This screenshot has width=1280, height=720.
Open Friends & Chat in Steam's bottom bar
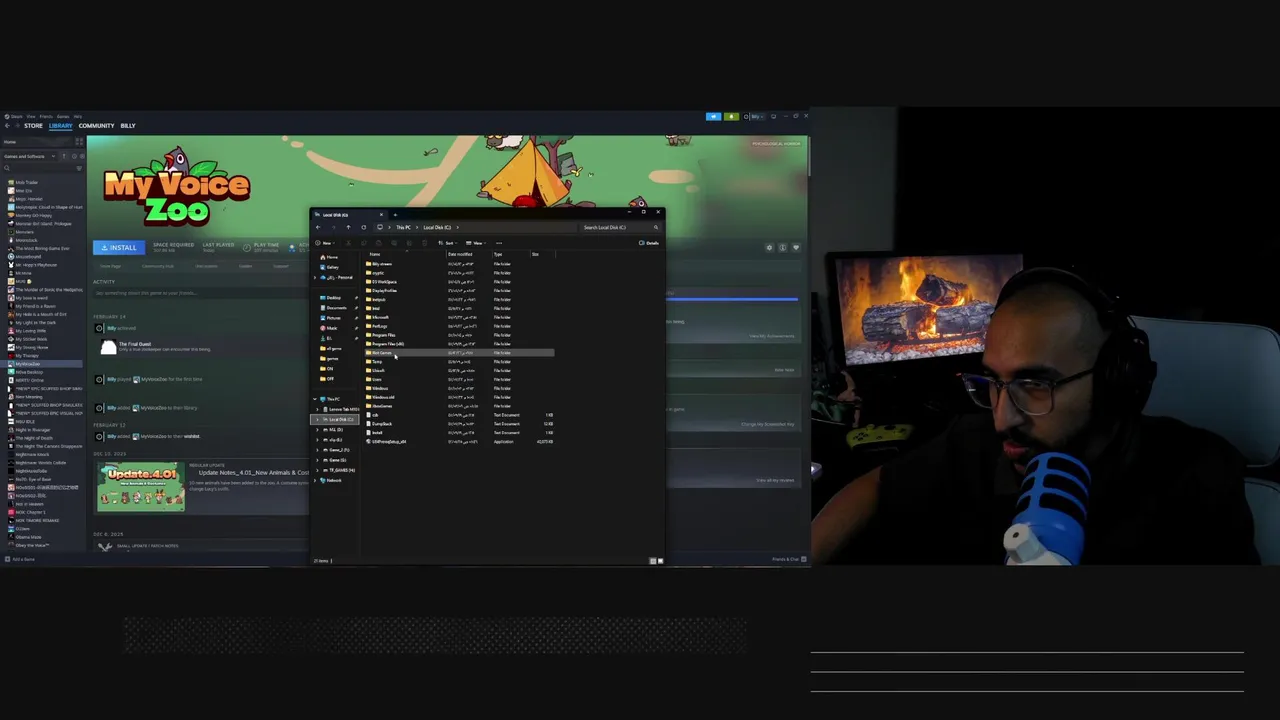tap(787, 559)
